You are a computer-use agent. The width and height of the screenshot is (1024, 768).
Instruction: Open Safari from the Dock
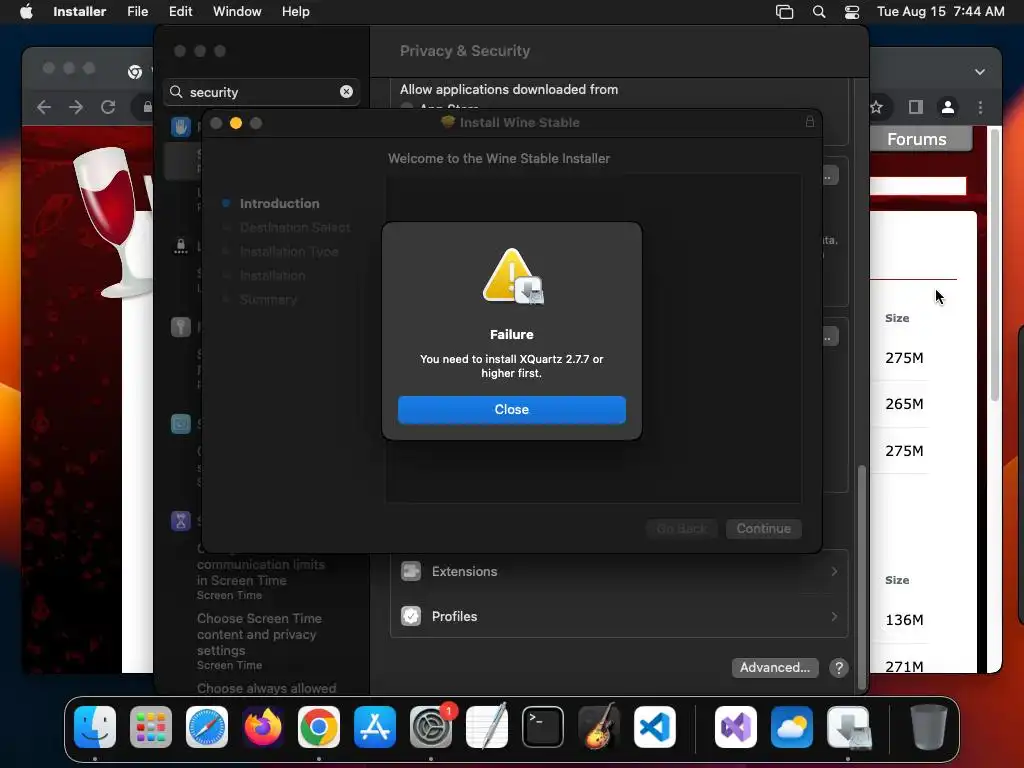coord(207,727)
